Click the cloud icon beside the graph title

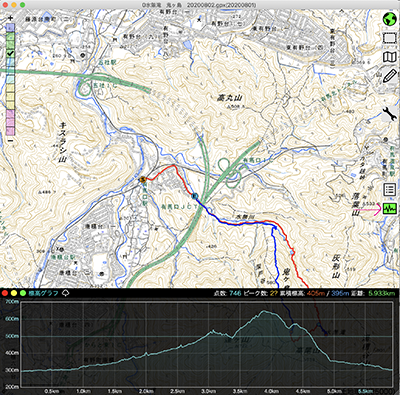(66, 293)
